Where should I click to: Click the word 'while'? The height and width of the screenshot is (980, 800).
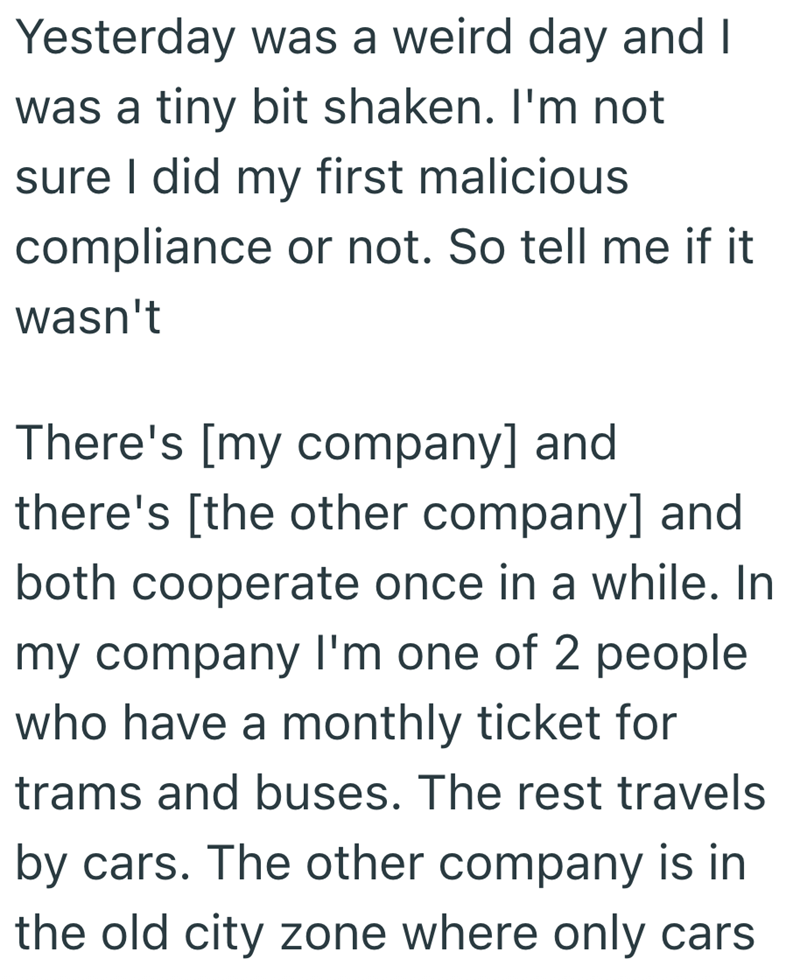(x=652, y=584)
